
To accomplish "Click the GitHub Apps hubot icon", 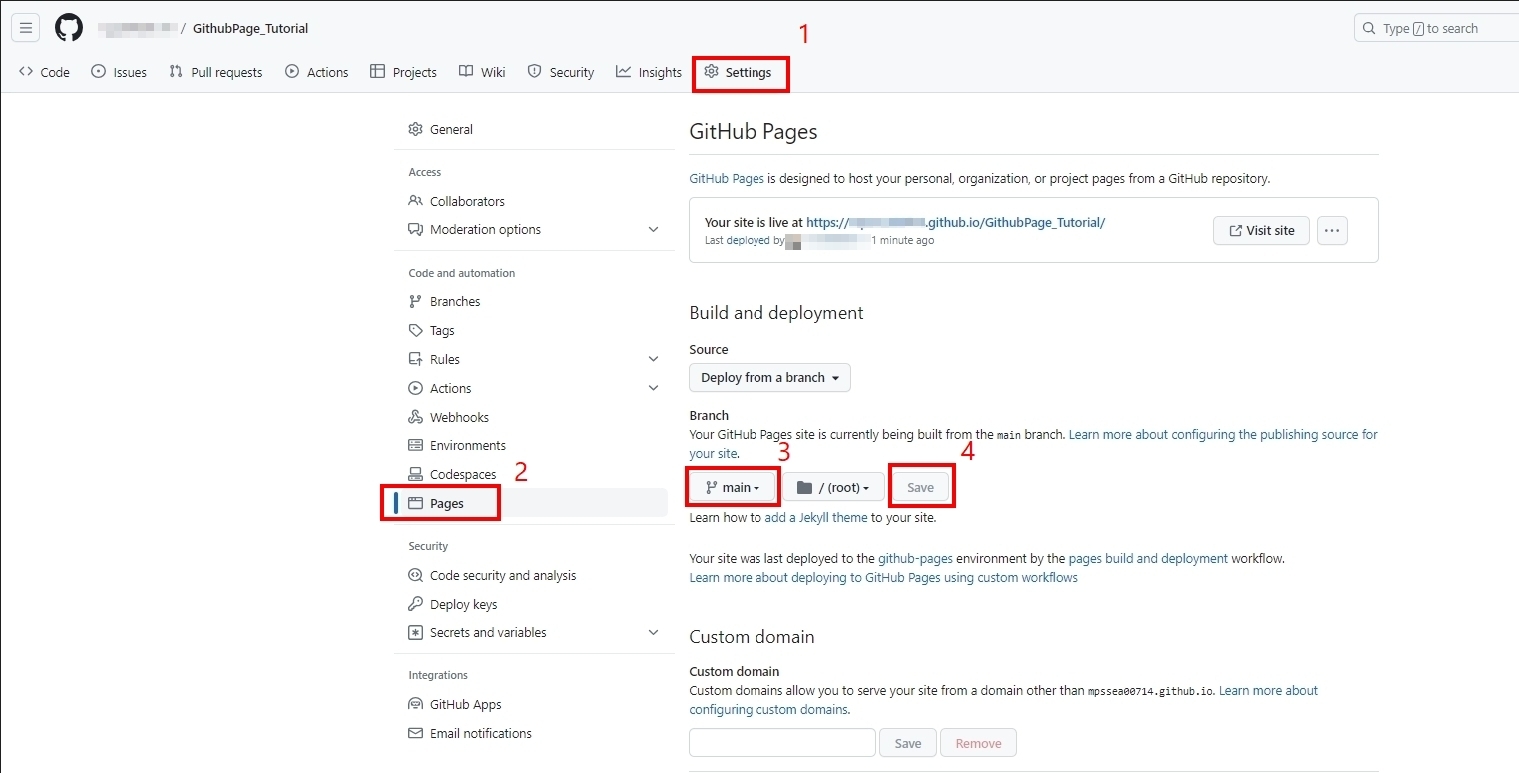I will [x=416, y=704].
